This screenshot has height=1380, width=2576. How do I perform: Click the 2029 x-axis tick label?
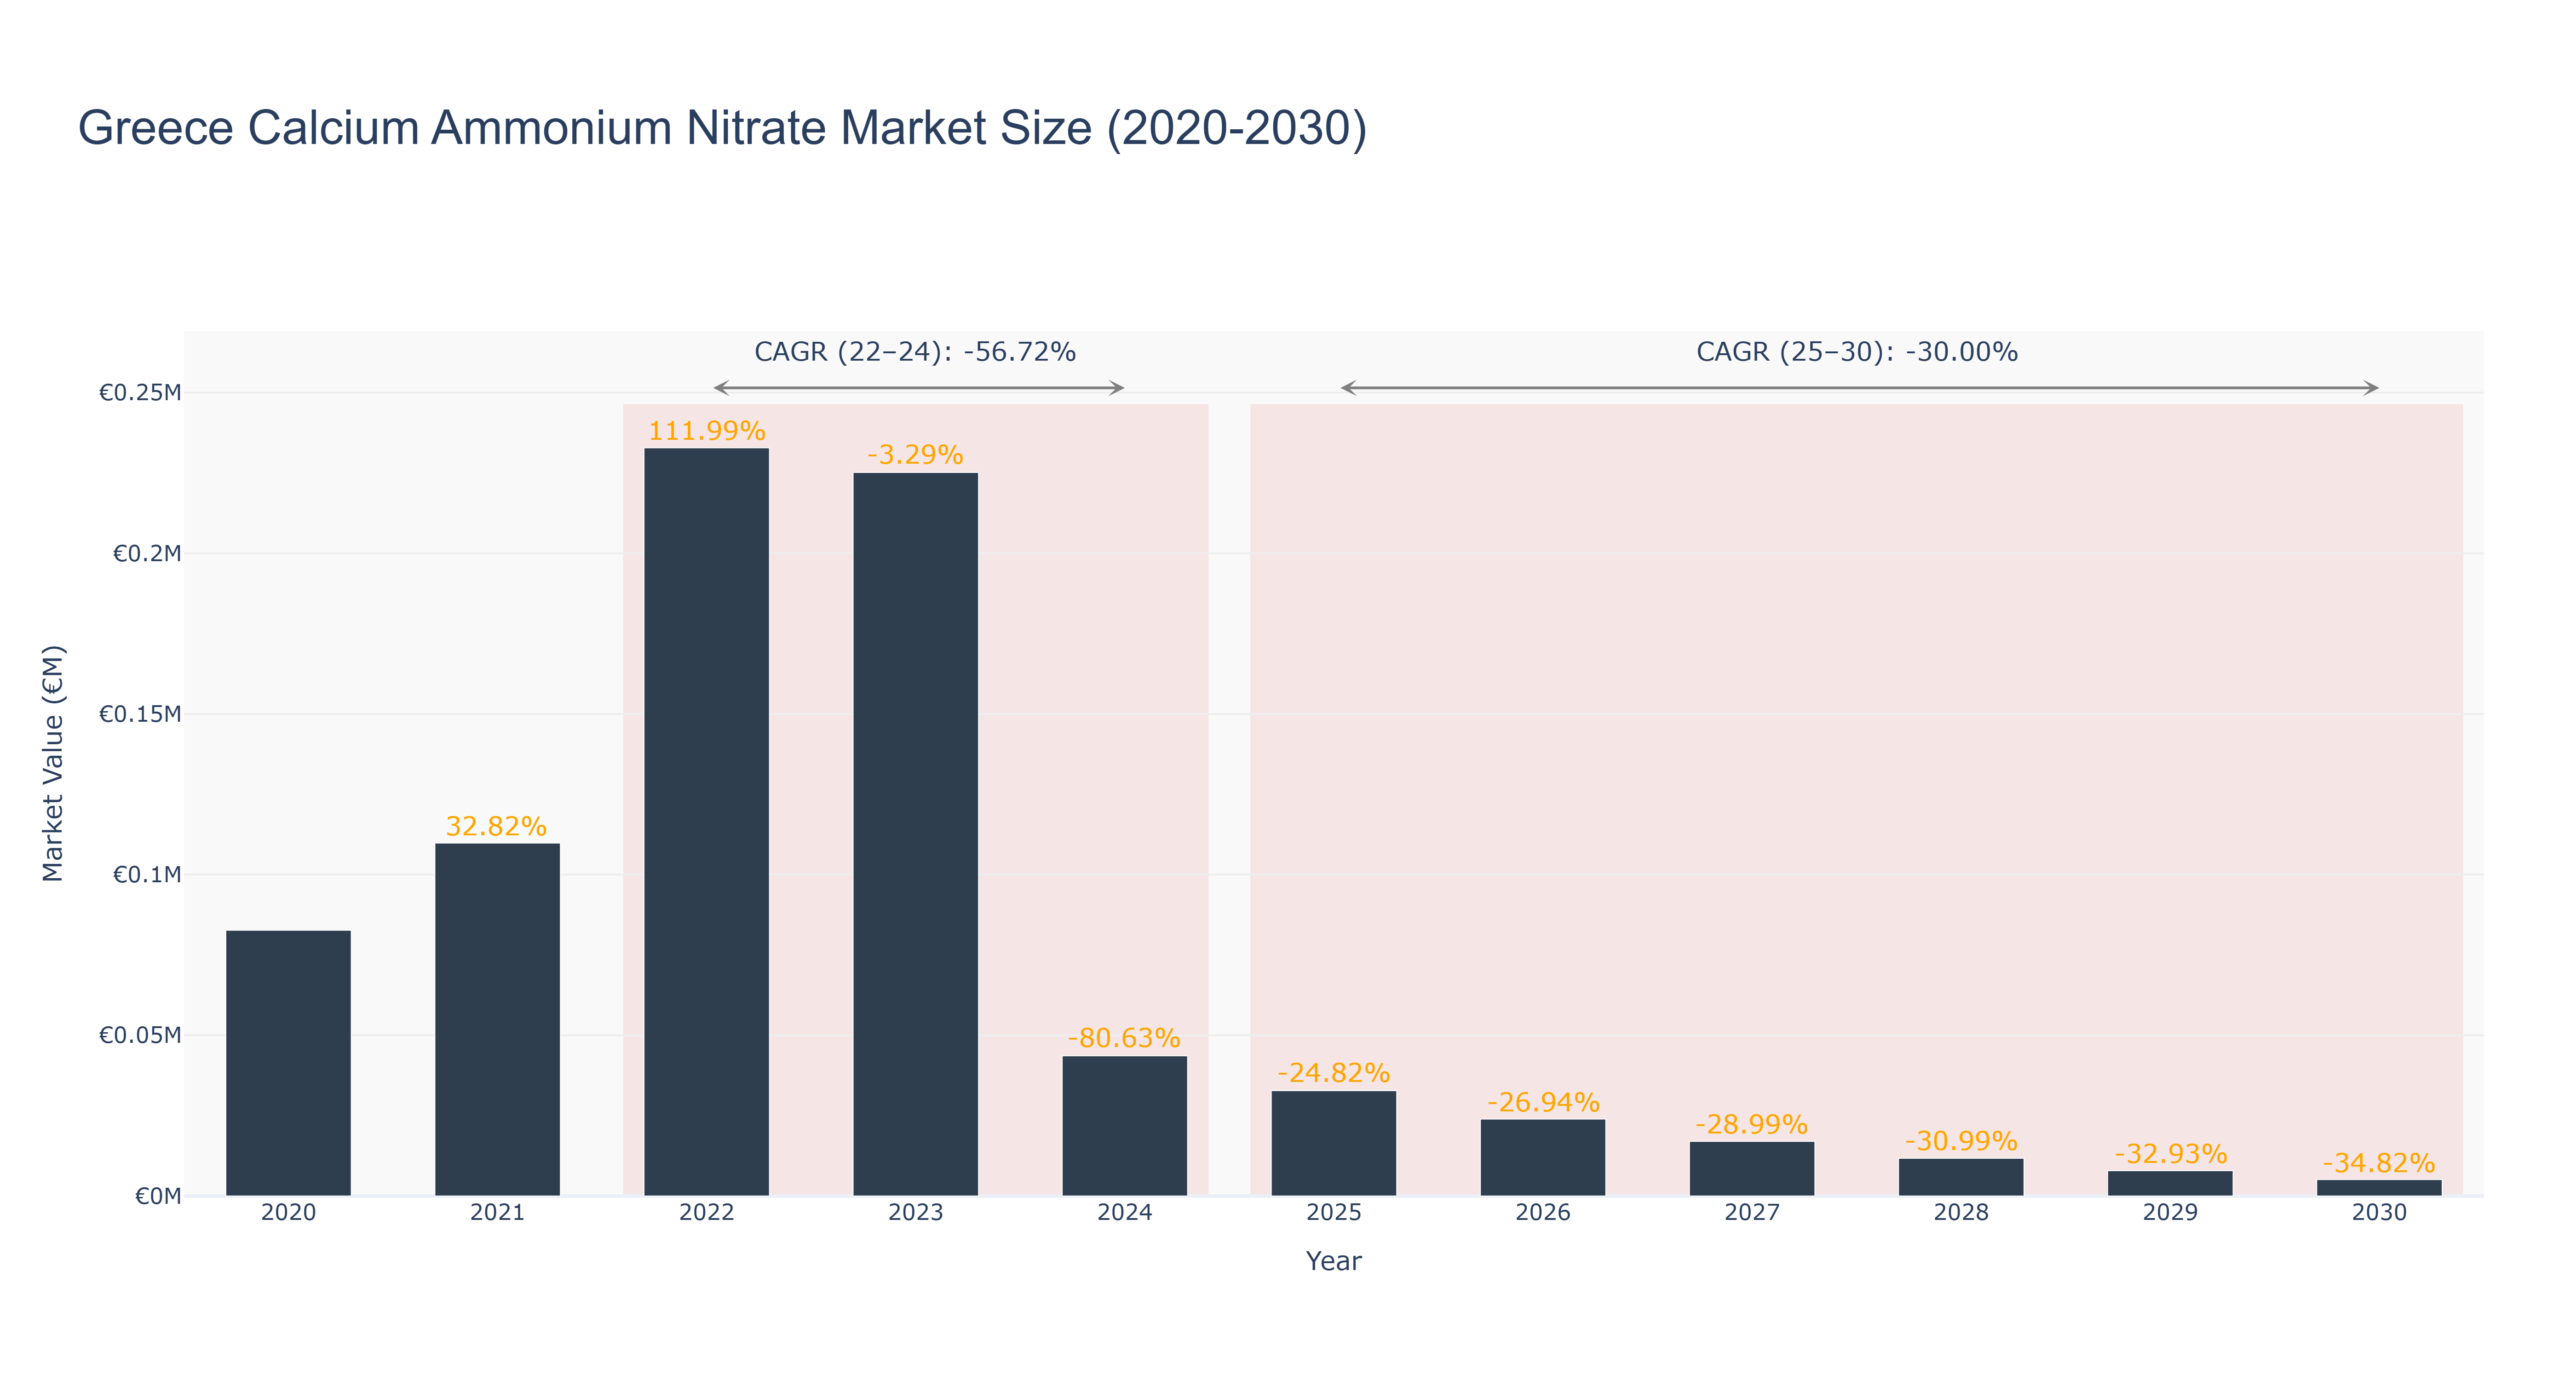tap(2170, 1213)
